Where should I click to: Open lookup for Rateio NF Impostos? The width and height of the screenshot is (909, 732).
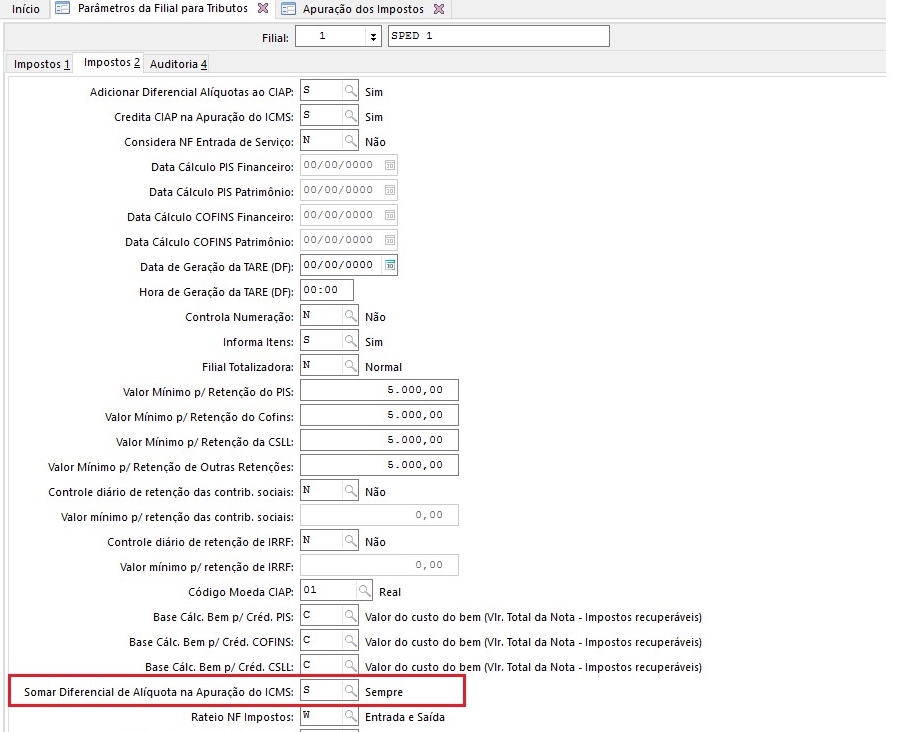pyautogui.click(x=350, y=716)
